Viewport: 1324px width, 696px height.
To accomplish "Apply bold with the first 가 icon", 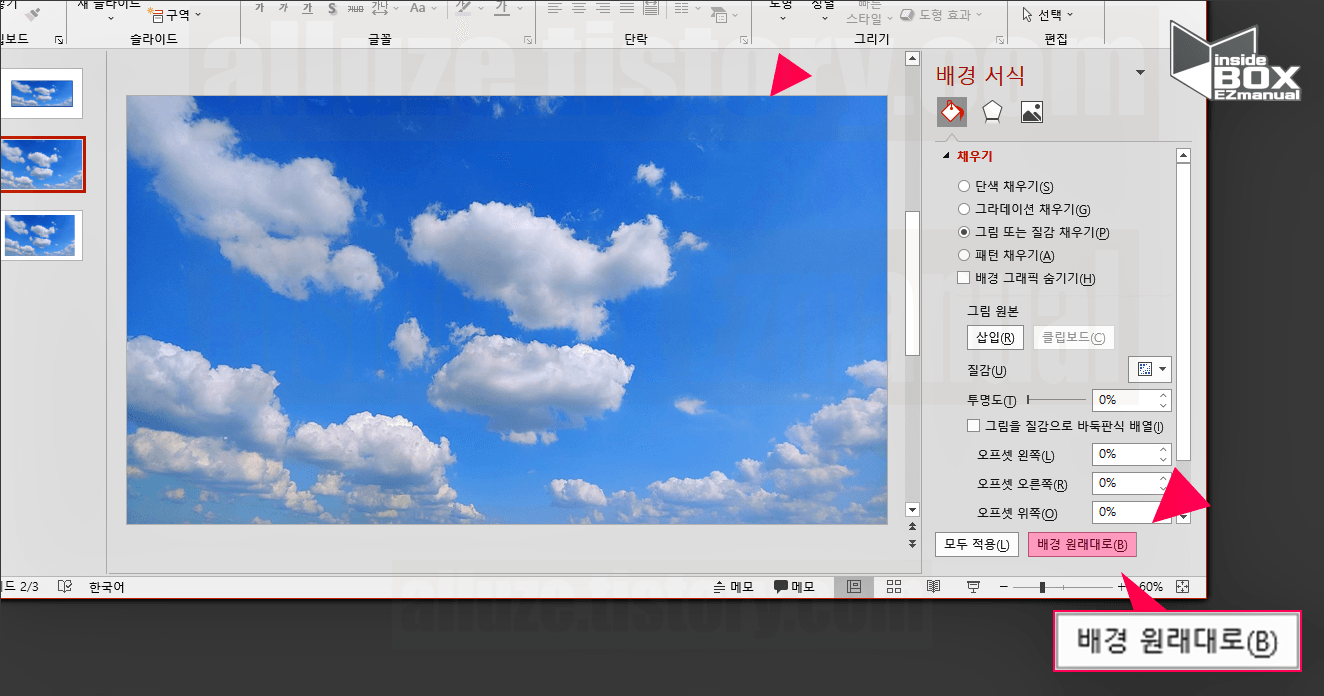I will click(x=260, y=8).
